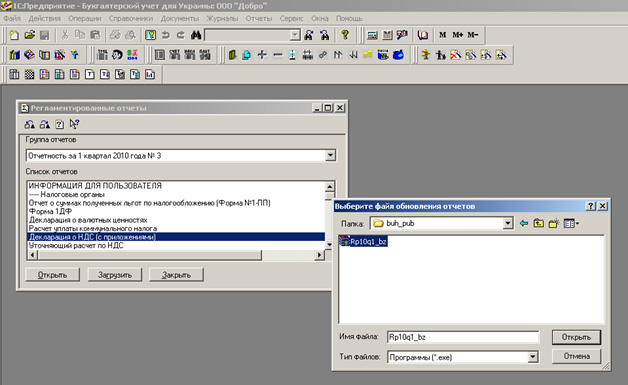Click the arrow-with-question context help icon
The width and height of the screenshot is (628, 385).
coord(74,124)
